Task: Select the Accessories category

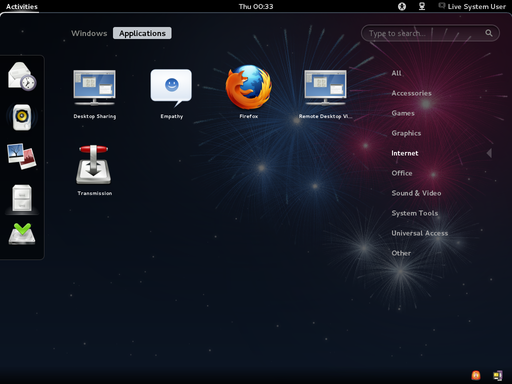Action: point(411,93)
